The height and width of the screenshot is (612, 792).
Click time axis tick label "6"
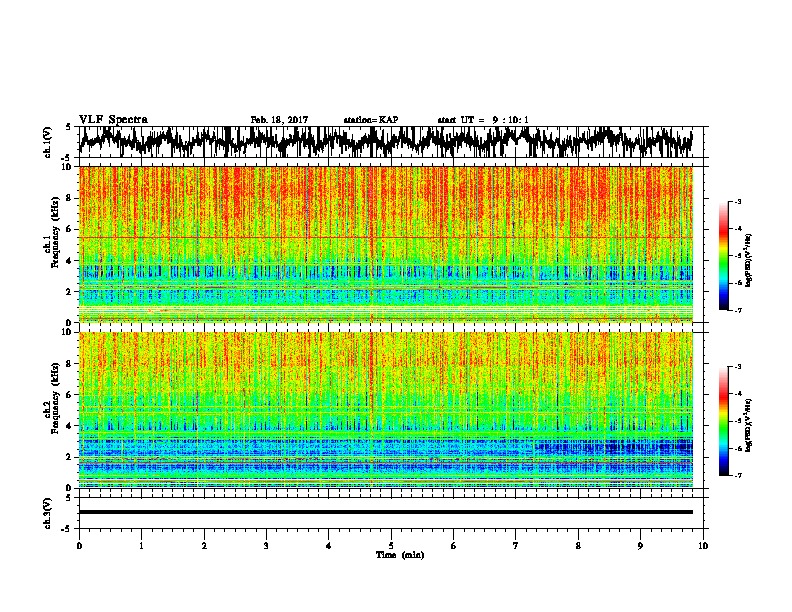pos(454,546)
